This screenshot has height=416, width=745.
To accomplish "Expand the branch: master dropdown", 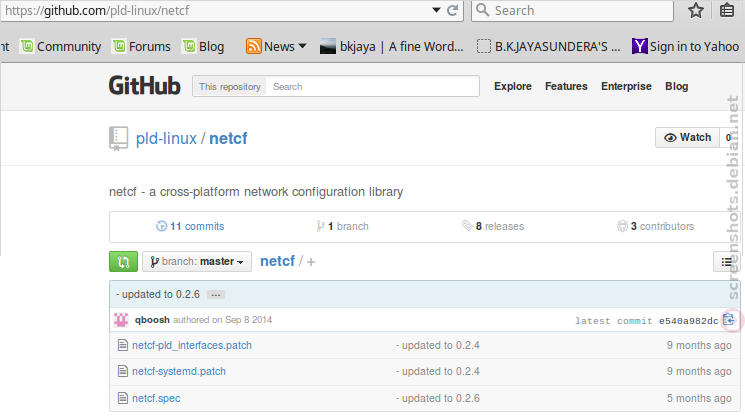I will click(197, 262).
